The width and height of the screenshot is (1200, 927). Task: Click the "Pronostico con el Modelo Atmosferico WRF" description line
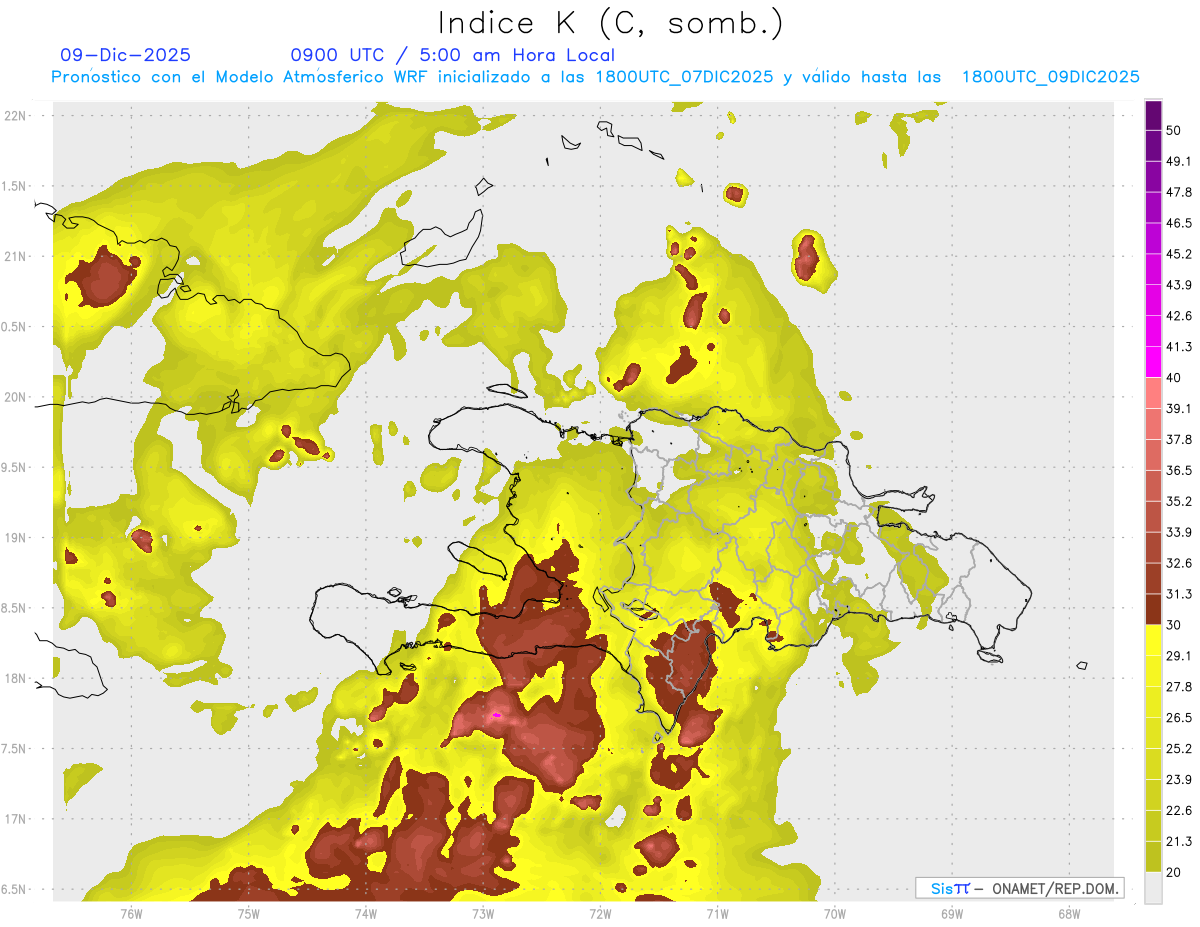click(x=596, y=77)
